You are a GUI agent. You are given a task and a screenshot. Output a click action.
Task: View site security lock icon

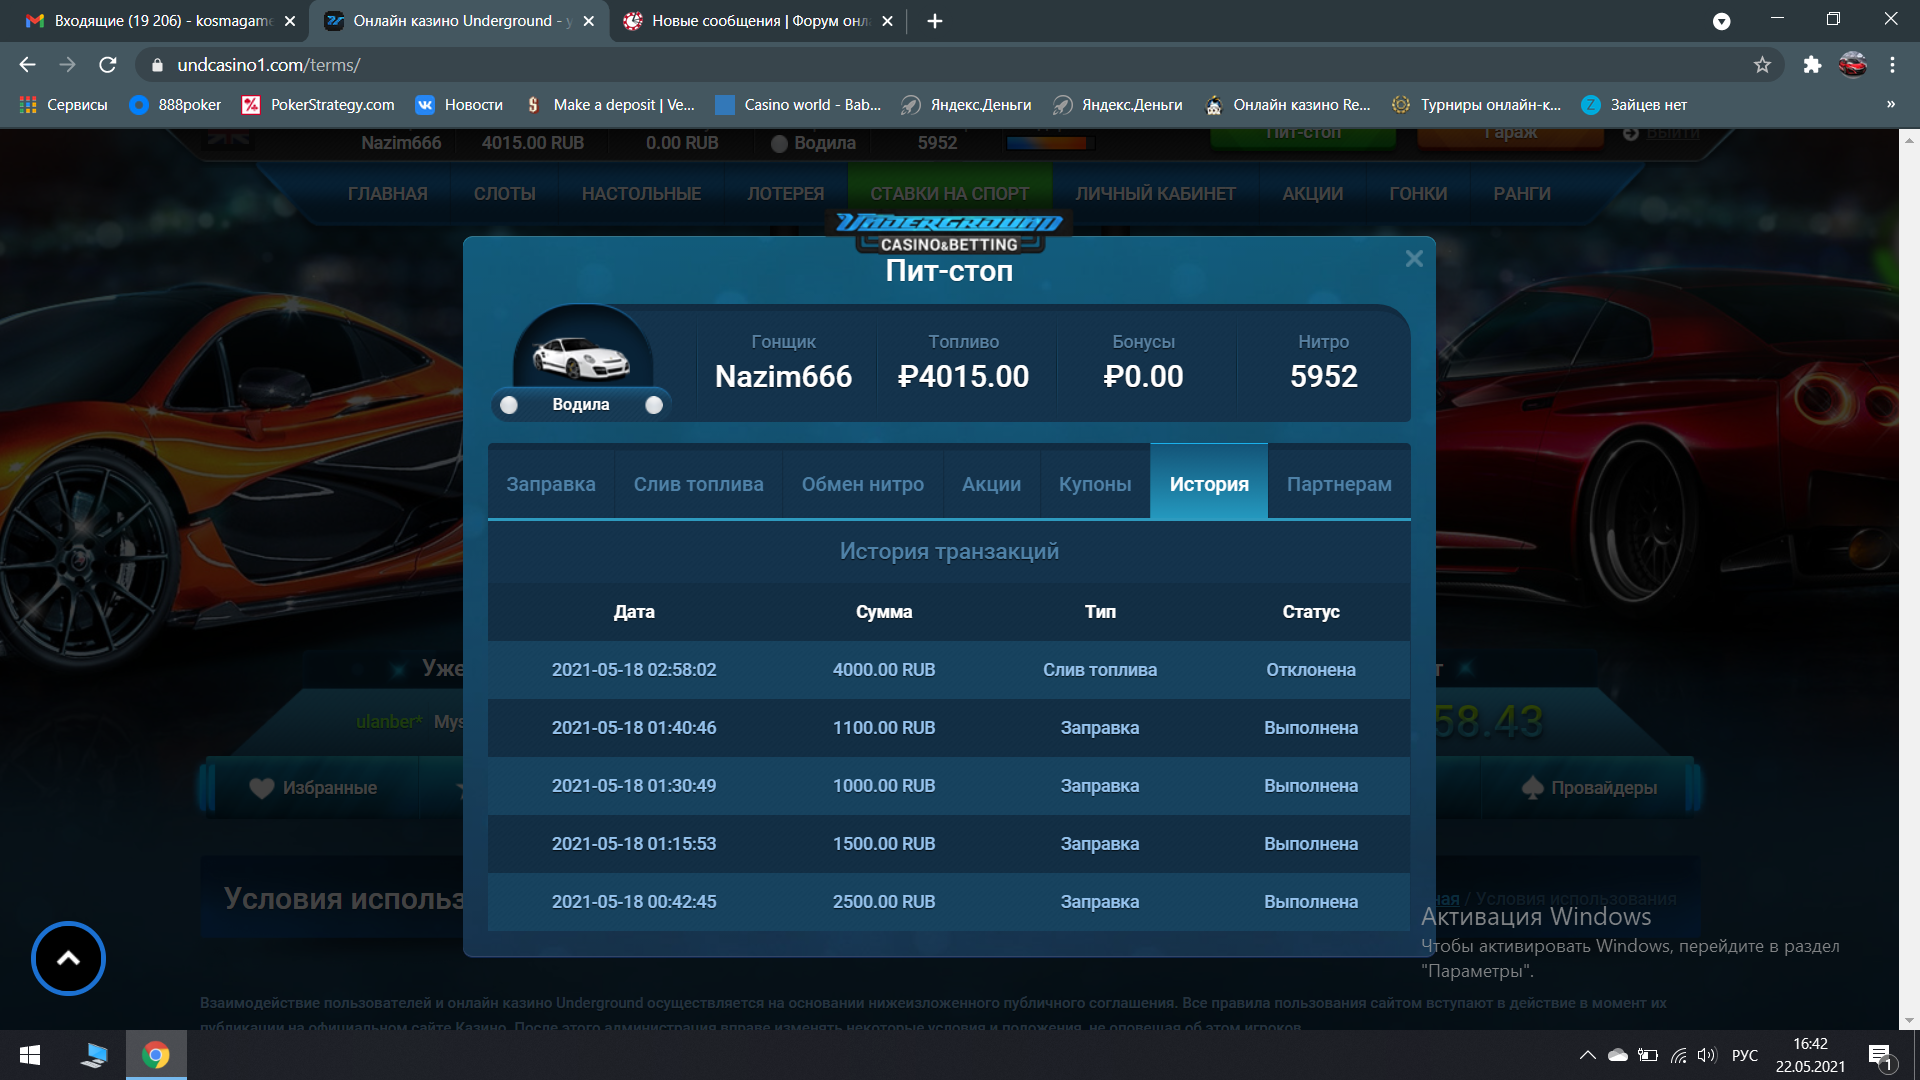coord(157,65)
